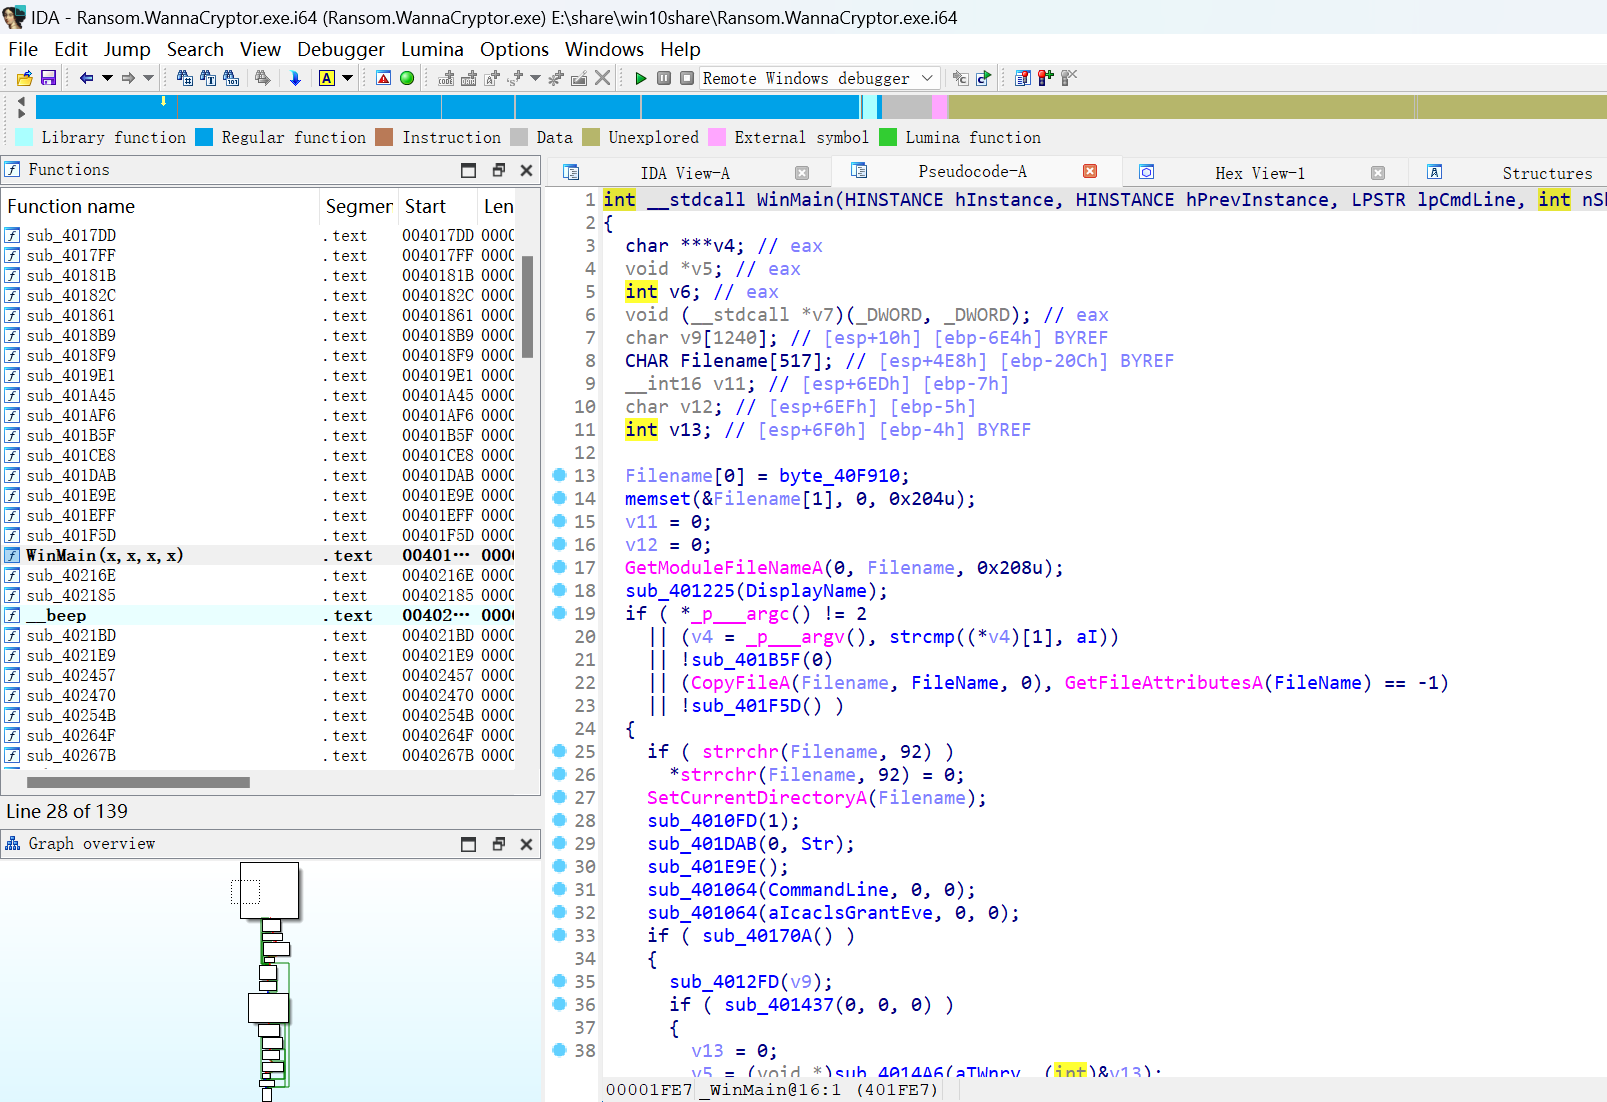1607x1102 pixels.
Task: Open the Lumina menu
Action: point(432,49)
